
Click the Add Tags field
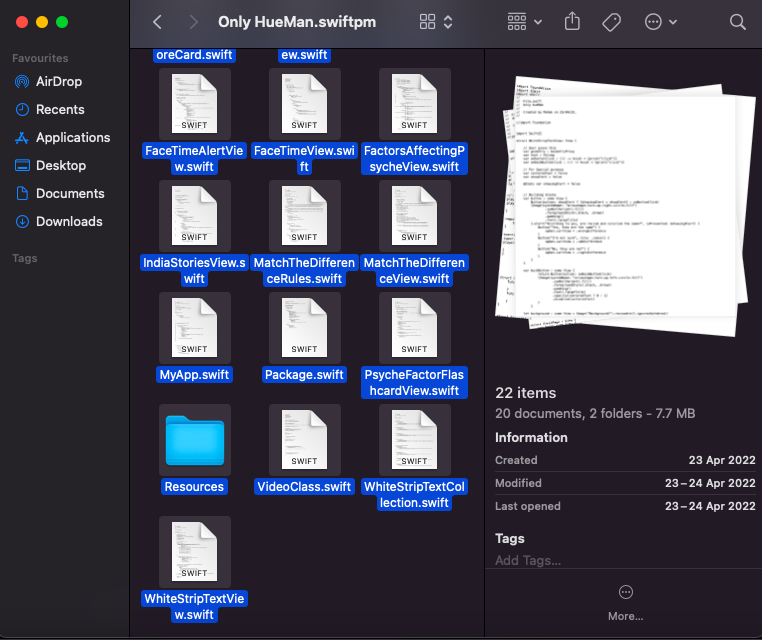point(528,560)
